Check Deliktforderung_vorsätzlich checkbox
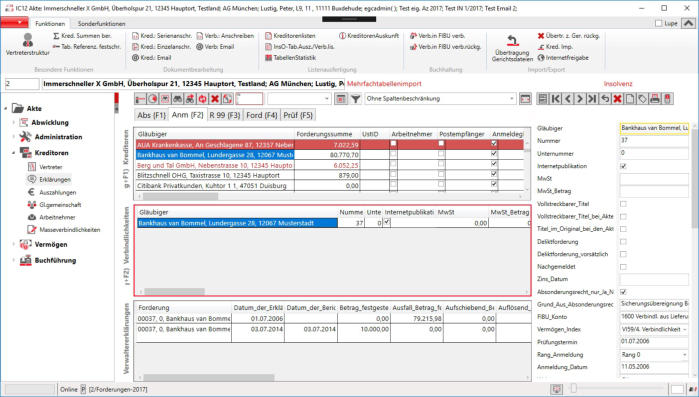 click(623, 254)
